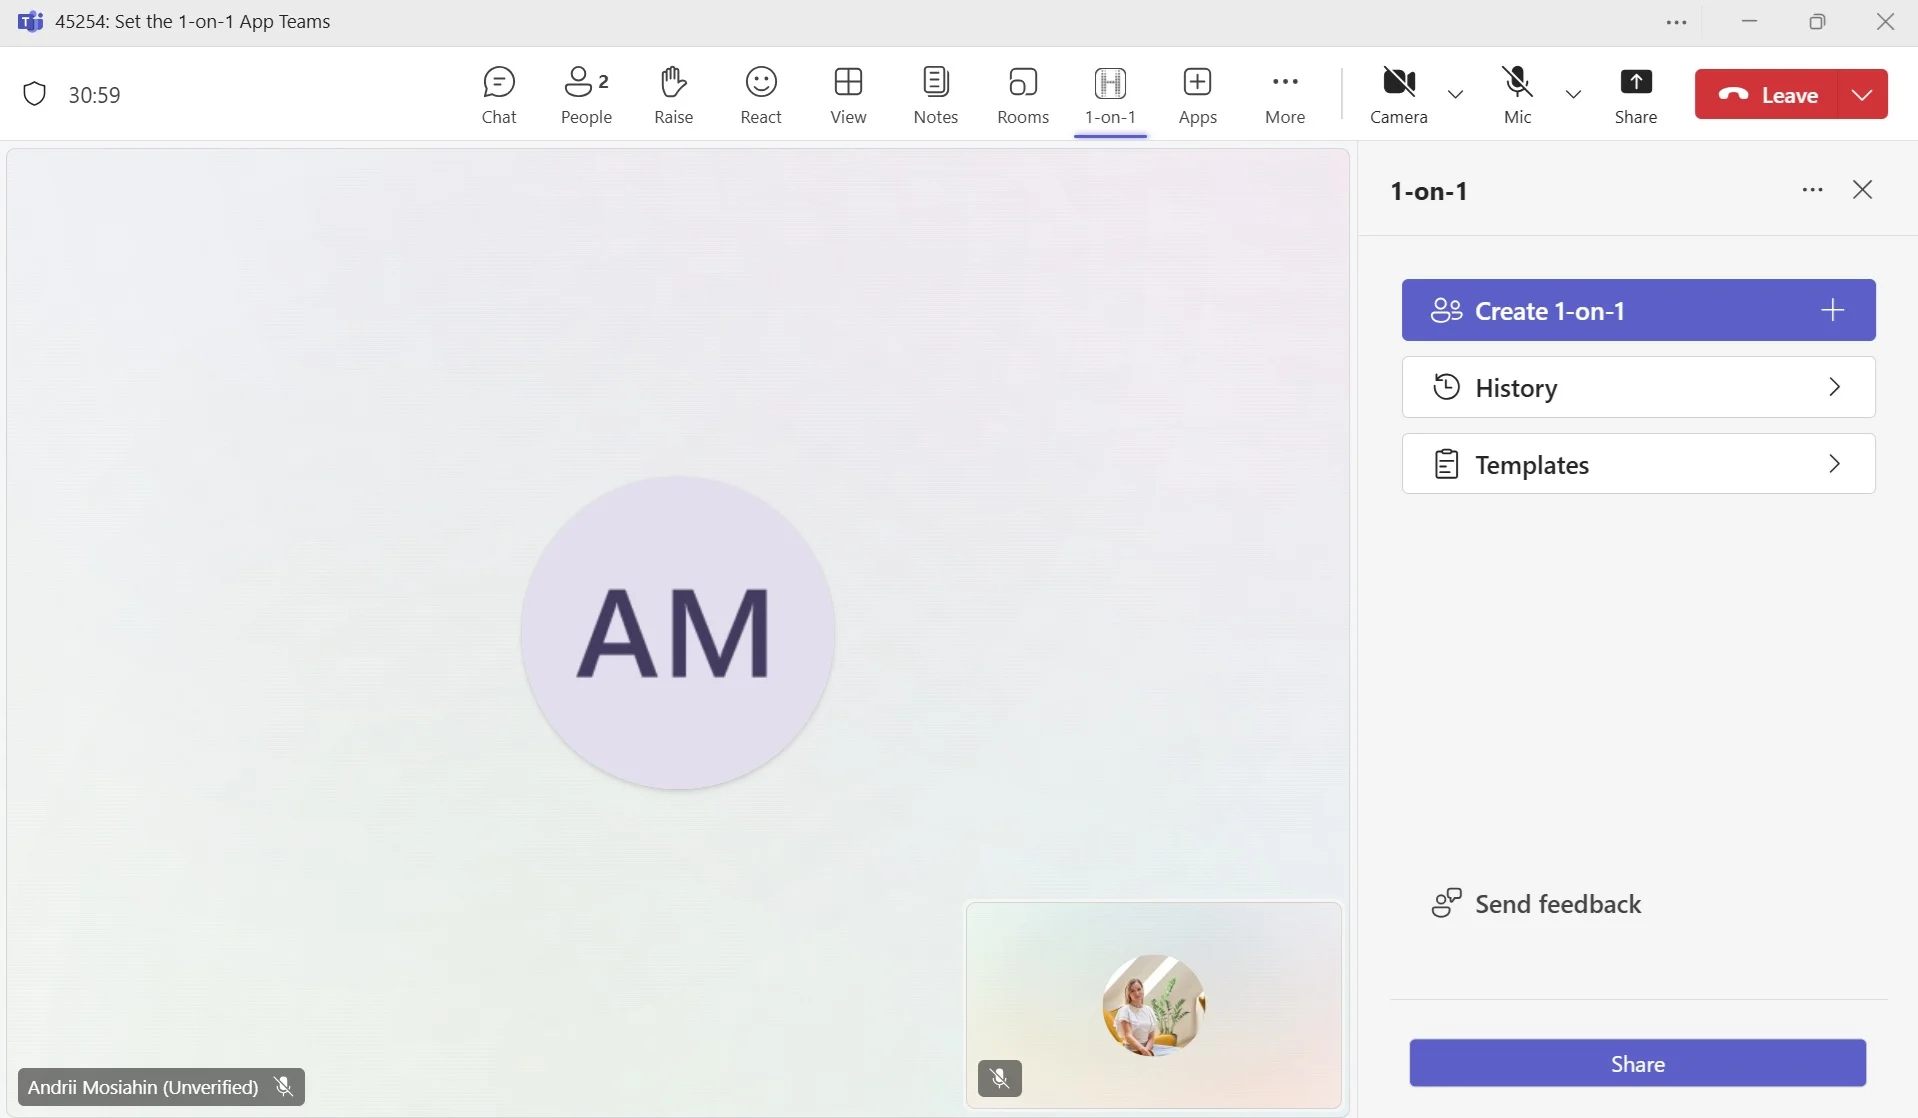This screenshot has height=1118, width=1918.
Task: Unmute the Mic
Action: 1517,95
